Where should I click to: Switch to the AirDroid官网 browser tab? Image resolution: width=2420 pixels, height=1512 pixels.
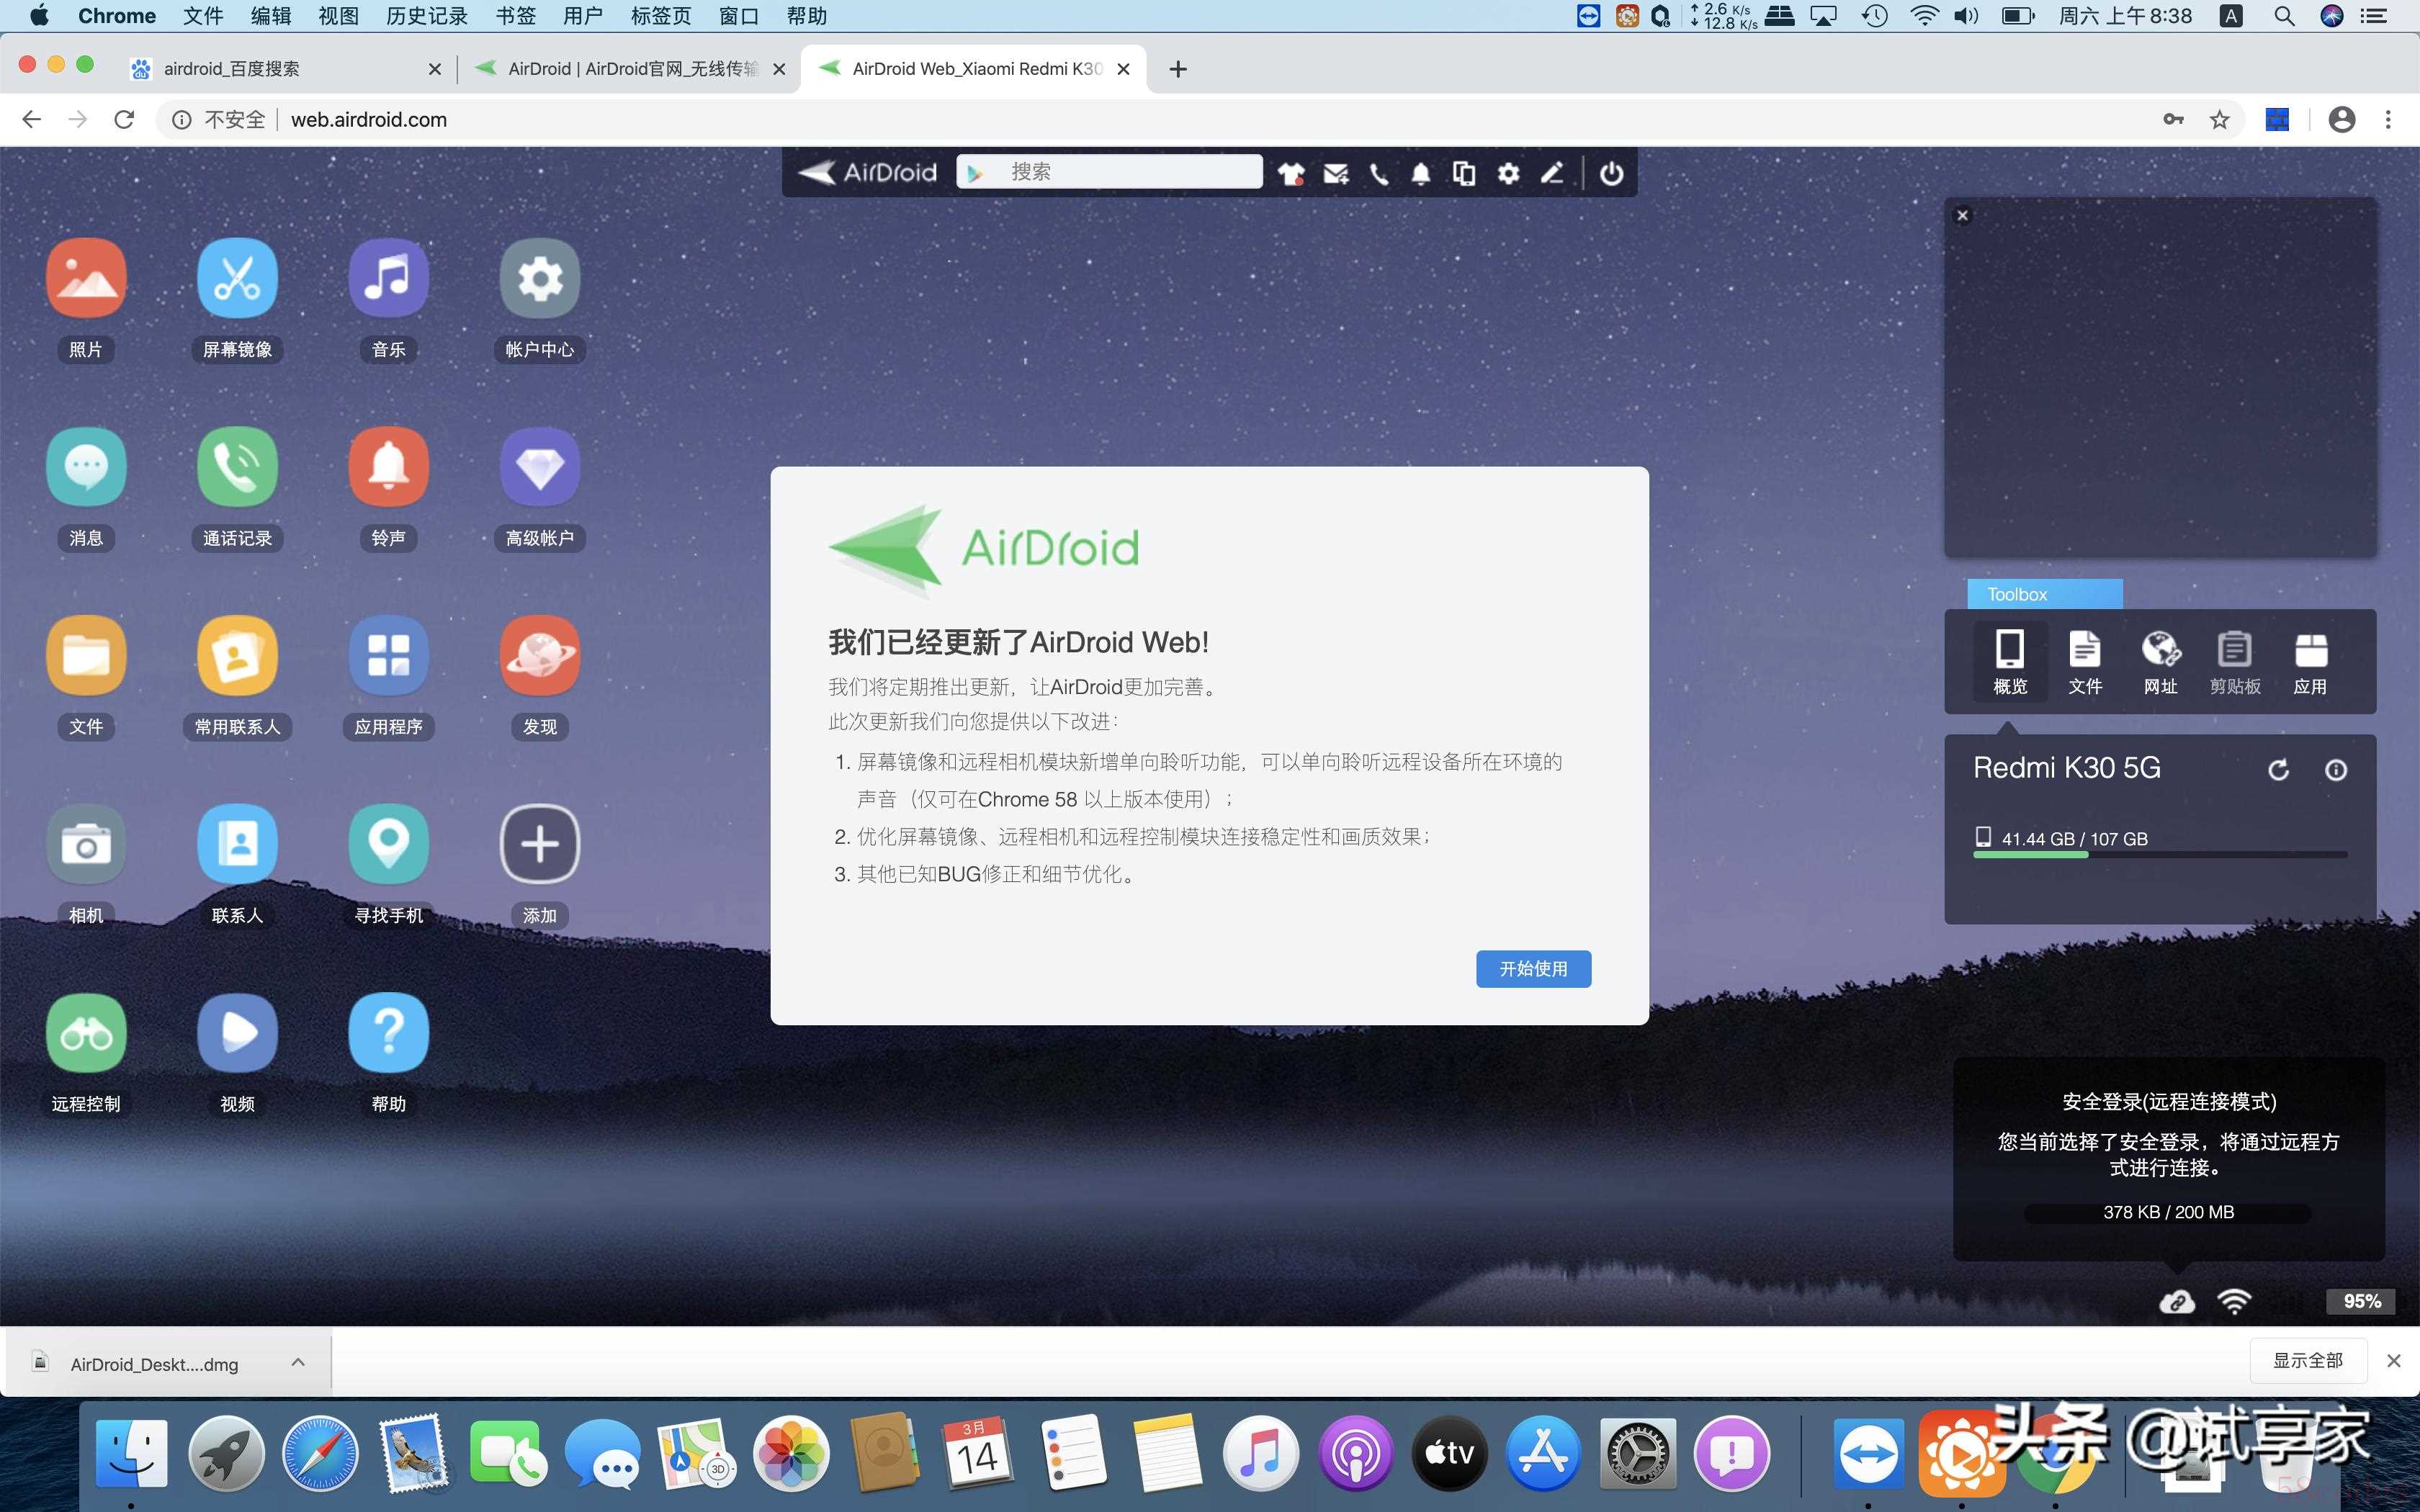pos(630,68)
